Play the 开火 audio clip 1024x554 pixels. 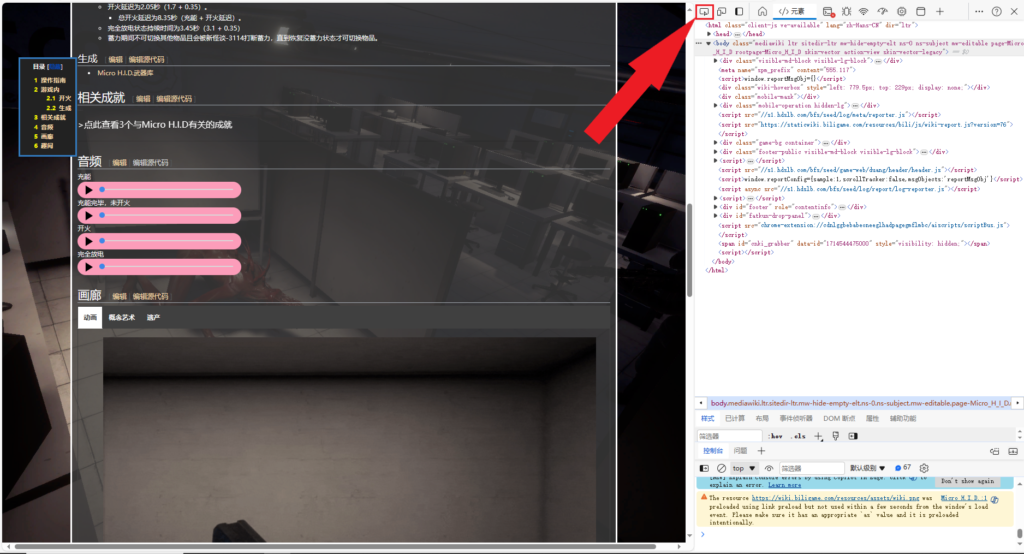coord(89,241)
